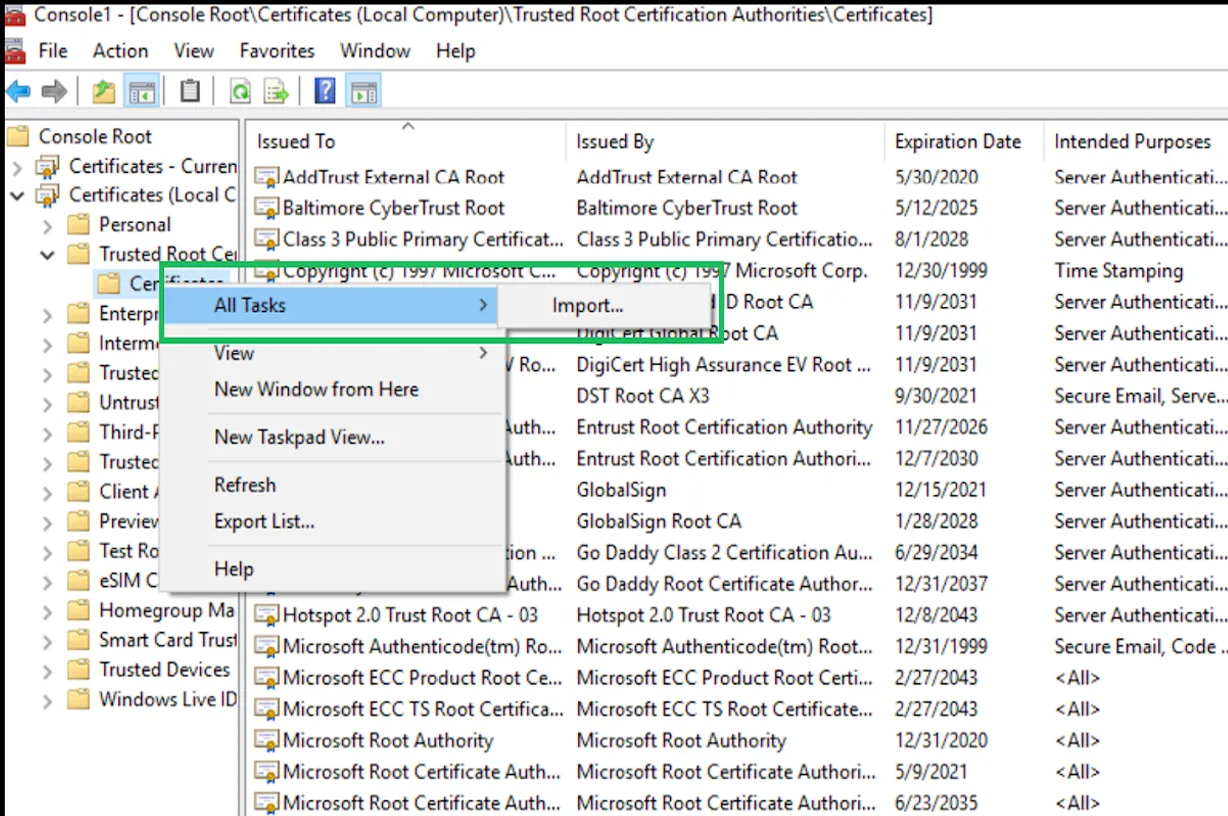Select the Microsoft Root Authority certificate icon
1228x816 pixels.
click(x=266, y=741)
